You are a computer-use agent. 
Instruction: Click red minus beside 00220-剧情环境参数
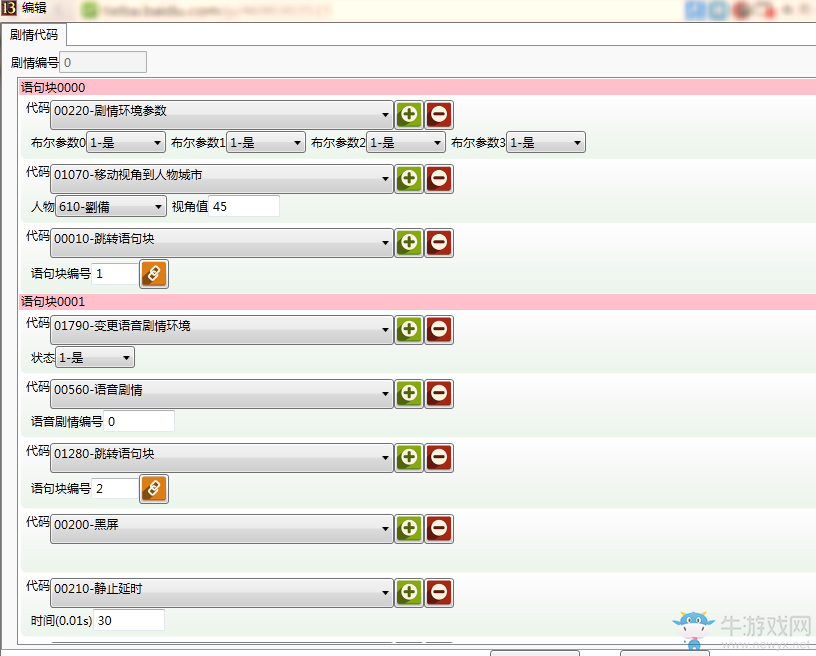click(439, 114)
